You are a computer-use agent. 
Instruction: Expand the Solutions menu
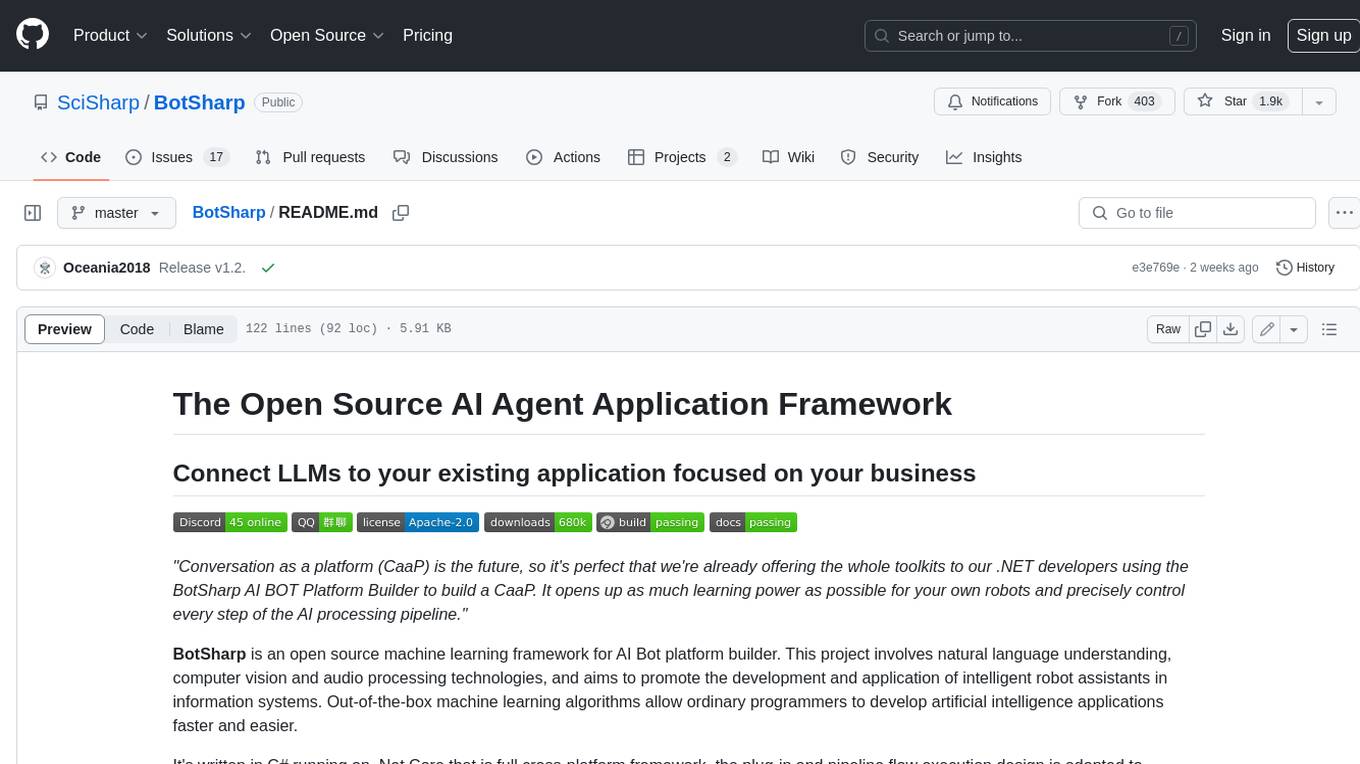point(209,35)
